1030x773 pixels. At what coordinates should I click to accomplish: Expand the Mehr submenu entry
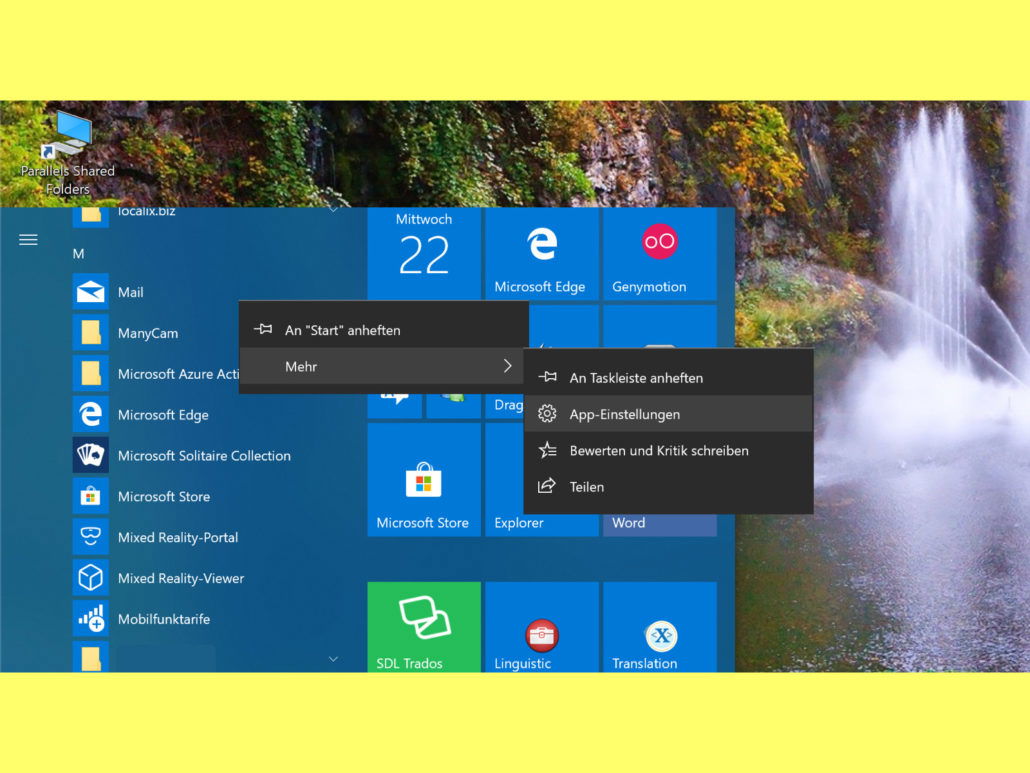coord(383,367)
